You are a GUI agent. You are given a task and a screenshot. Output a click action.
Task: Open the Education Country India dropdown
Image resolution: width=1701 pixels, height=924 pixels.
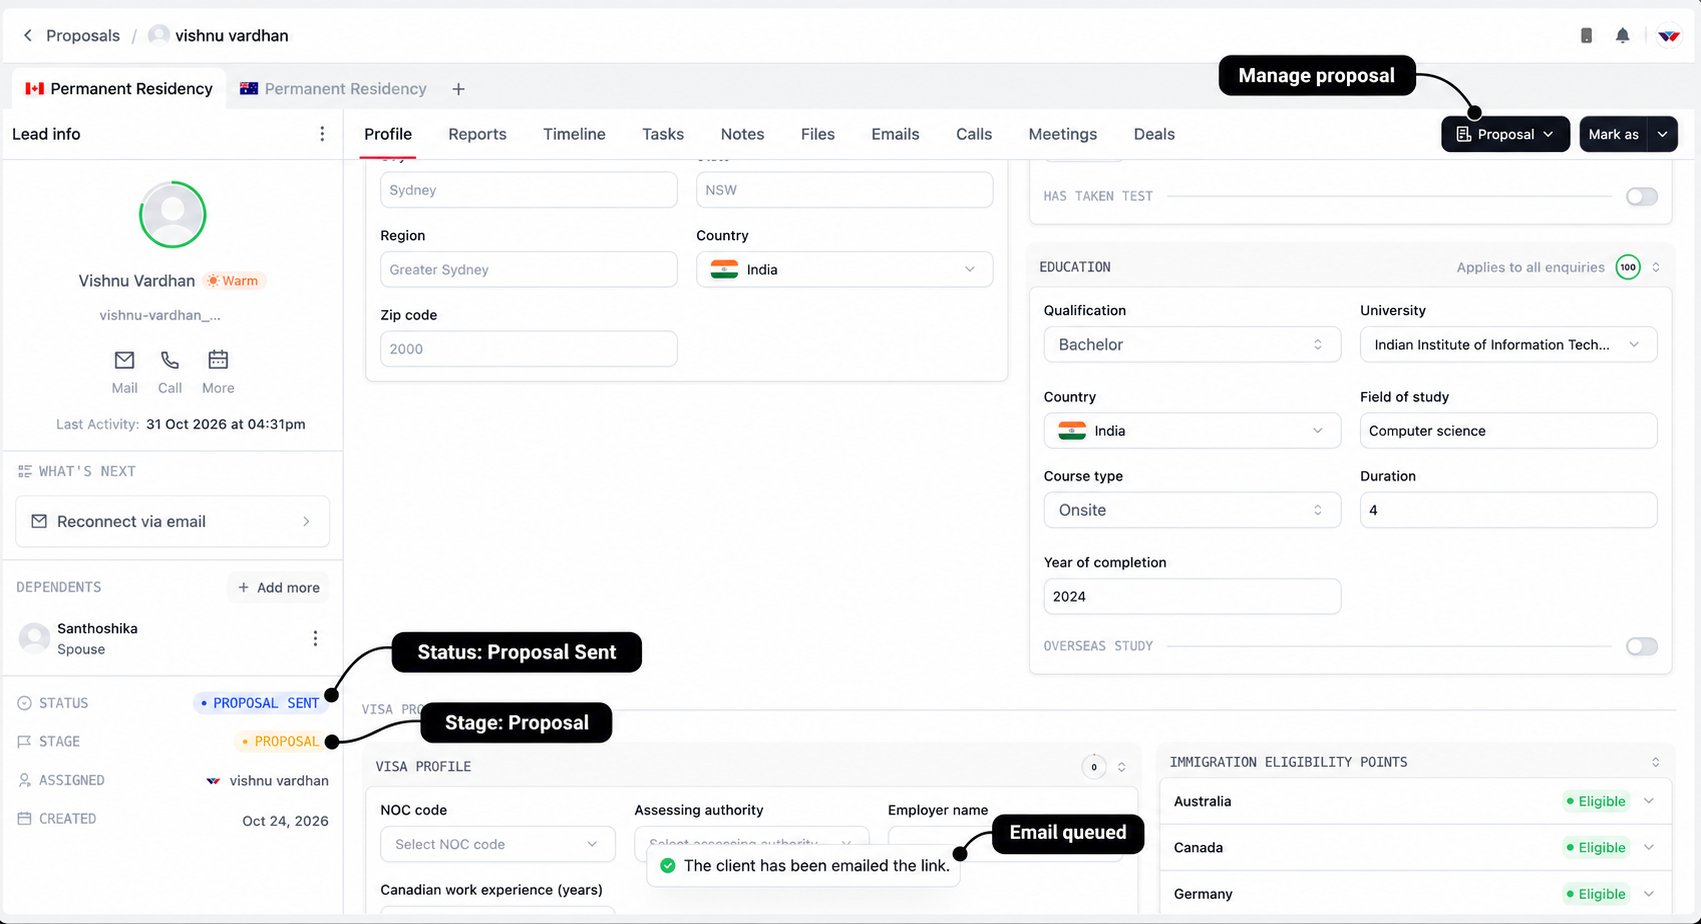(1192, 431)
